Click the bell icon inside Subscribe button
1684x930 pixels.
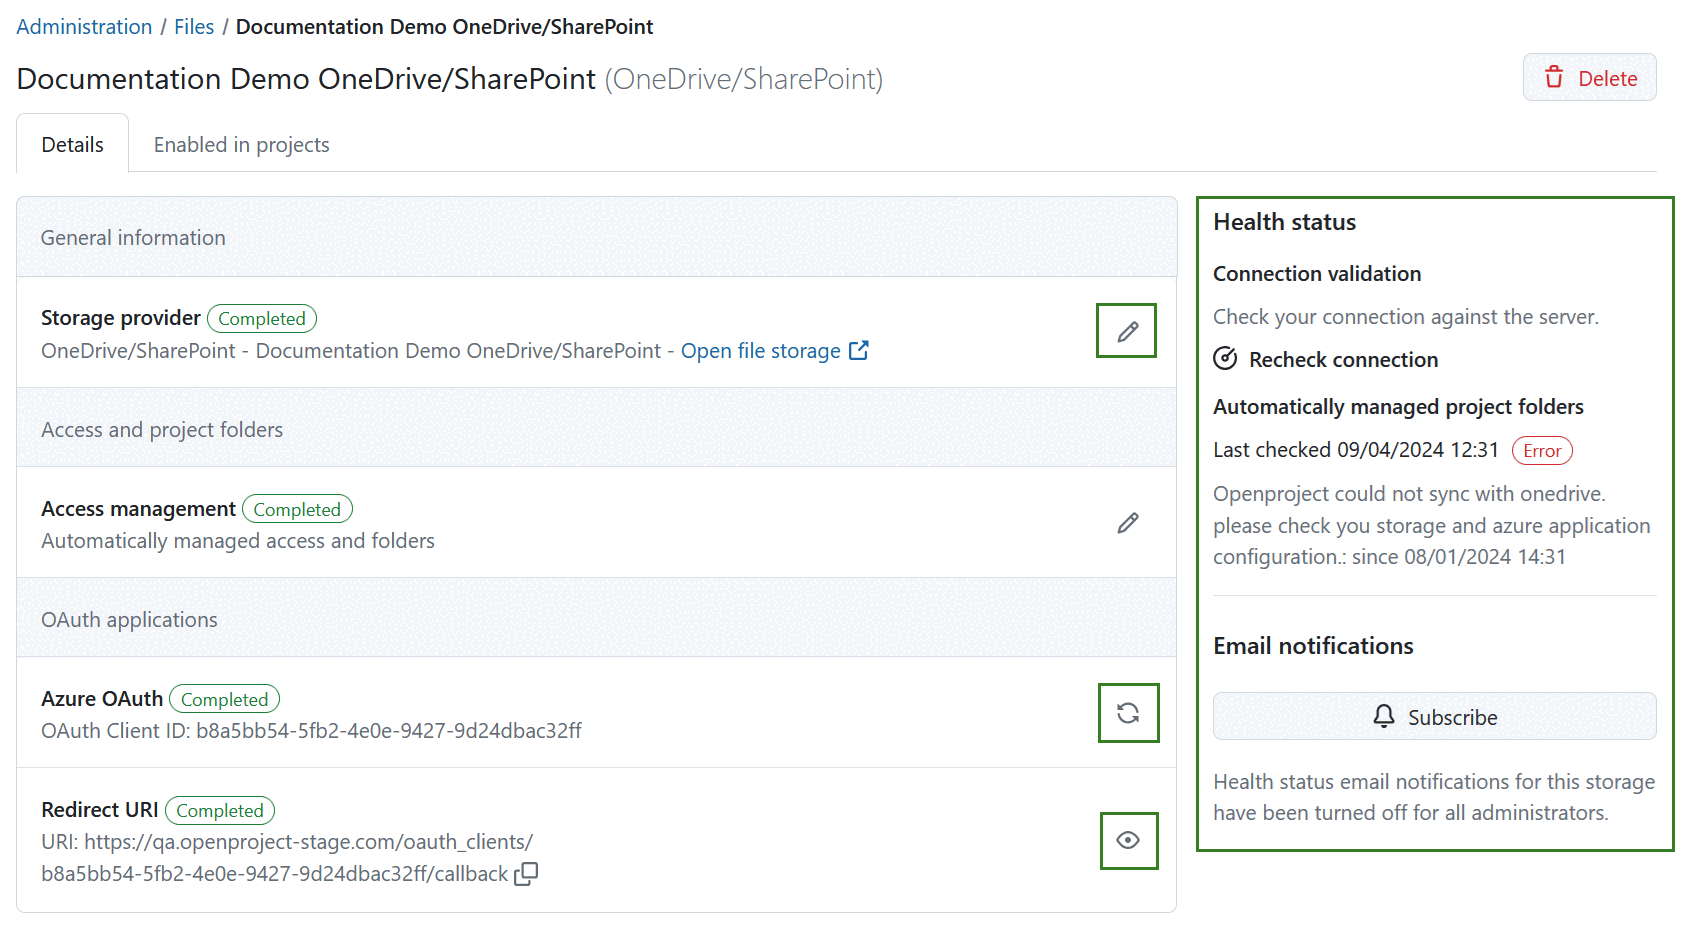[x=1384, y=716]
